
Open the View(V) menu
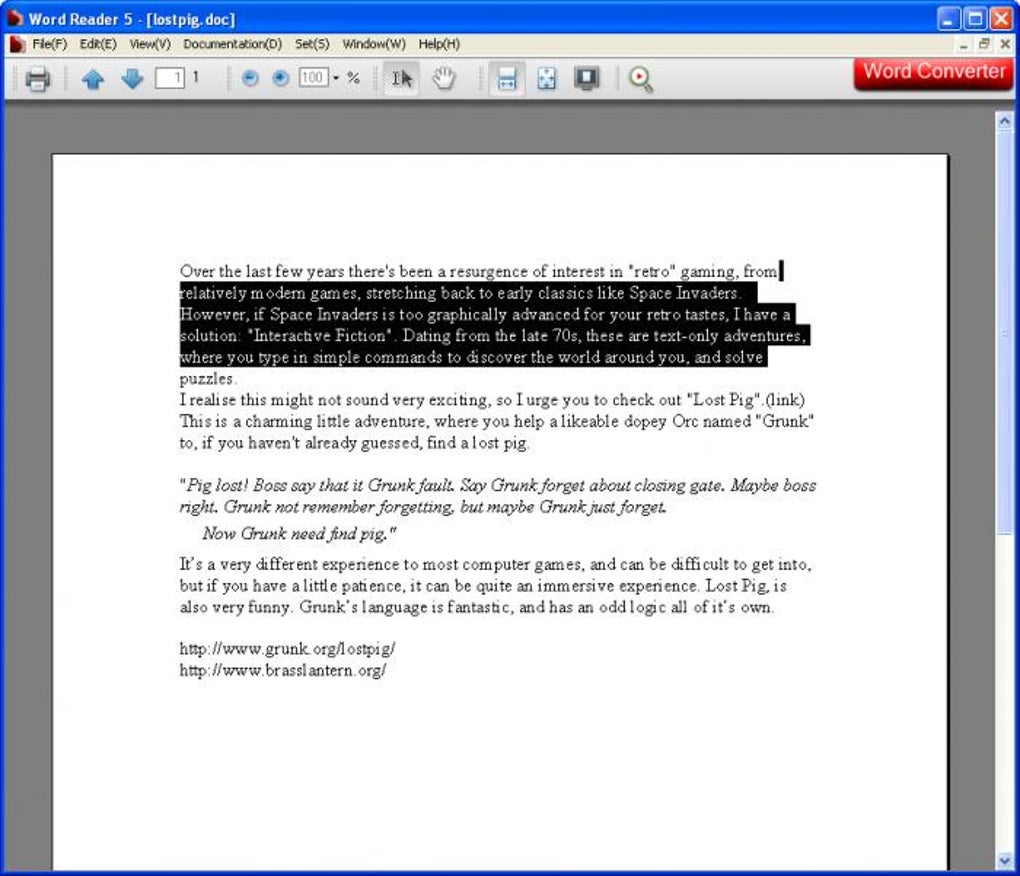click(150, 44)
